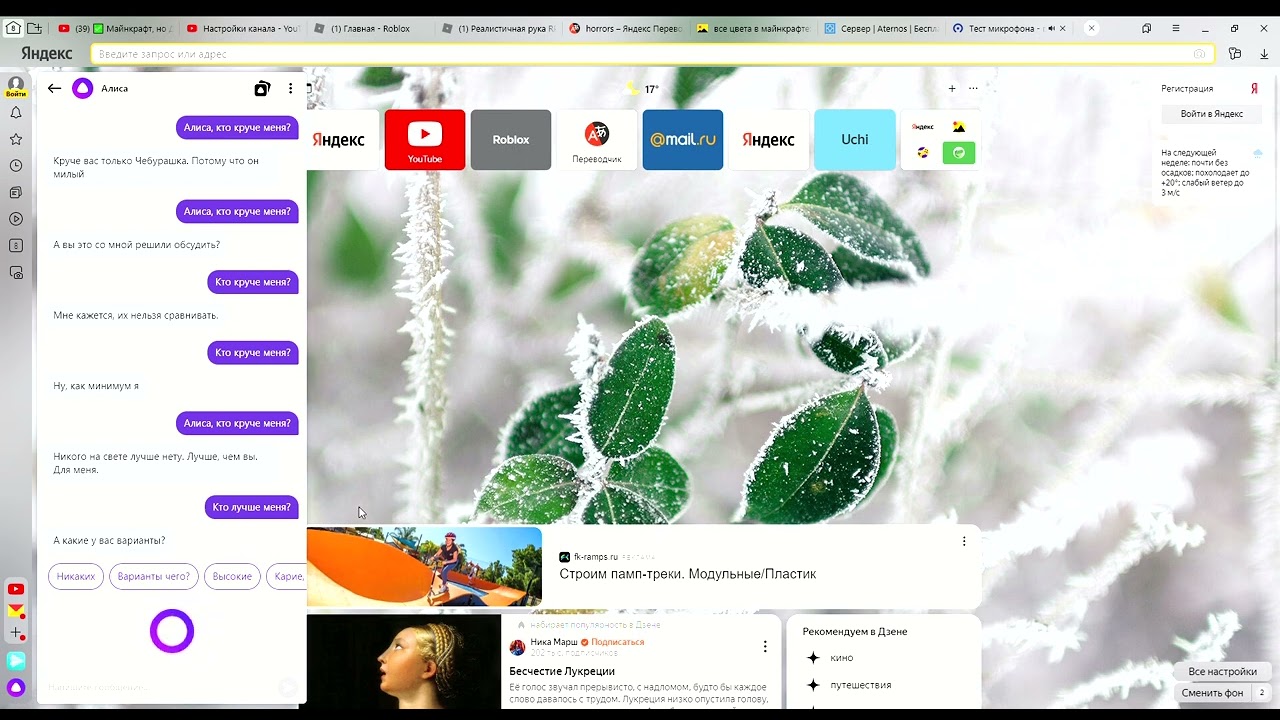Open YouTube tile on tableau

coord(425,140)
